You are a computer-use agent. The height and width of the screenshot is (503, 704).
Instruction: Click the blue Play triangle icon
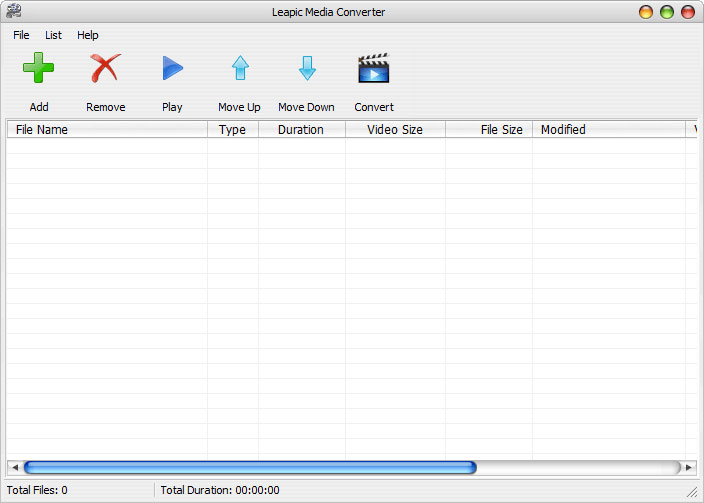click(172, 68)
